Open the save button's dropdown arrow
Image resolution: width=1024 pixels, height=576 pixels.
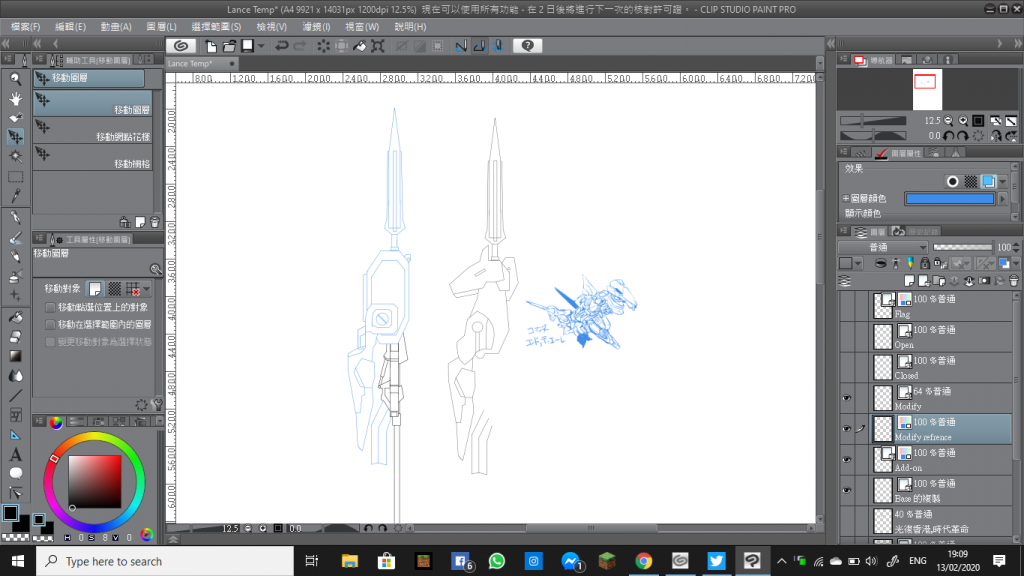click(x=261, y=46)
